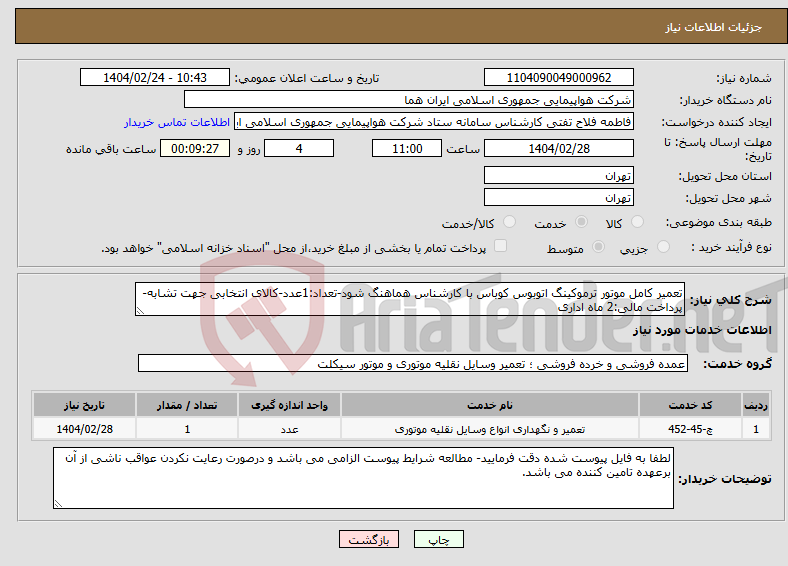Viewport: 788px width, 566px height.
Task: Click the شرح کلی نیاز label
Action: tap(731, 300)
